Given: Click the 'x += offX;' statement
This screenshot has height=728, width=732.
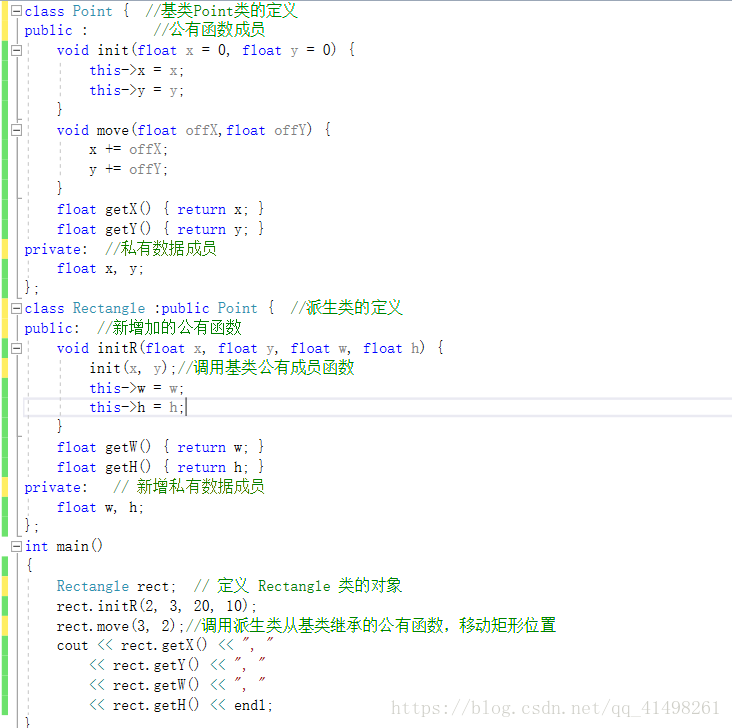Looking at the screenshot, I should pyautogui.click(x=128, y=149).
